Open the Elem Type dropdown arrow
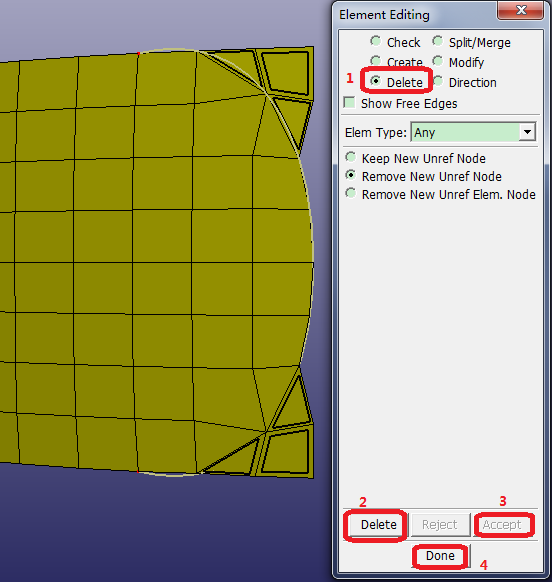 pos(527,132)
